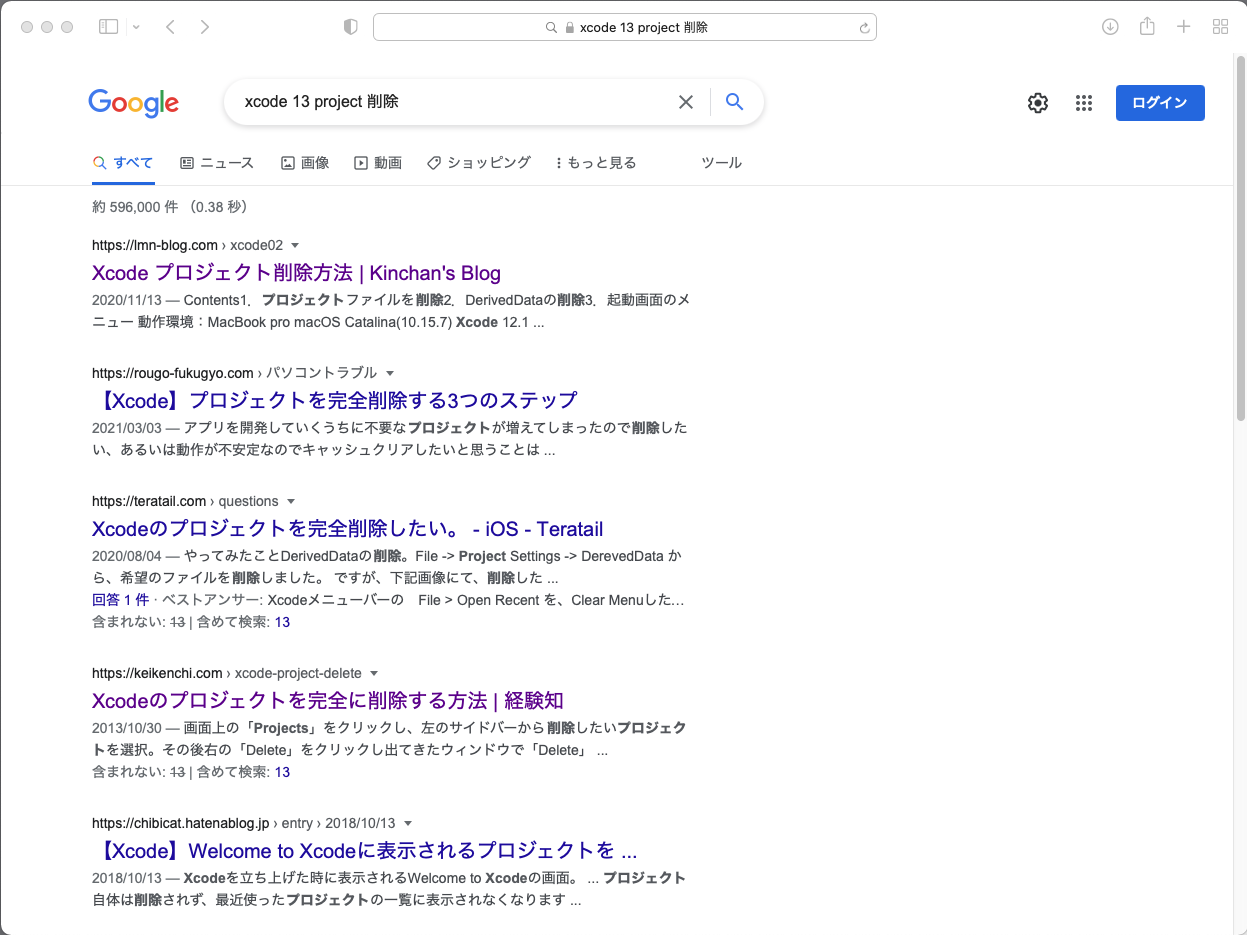Image resolution: width=1247 pixels, height=935 pixels.
Task: Open もっと見る menu
Action: click(x=596, y=162)
